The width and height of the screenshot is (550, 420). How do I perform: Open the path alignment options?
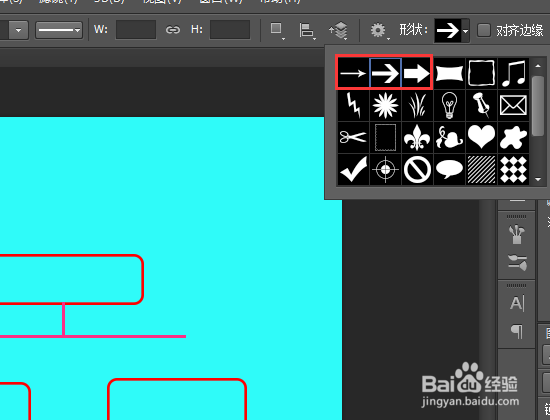307,30
